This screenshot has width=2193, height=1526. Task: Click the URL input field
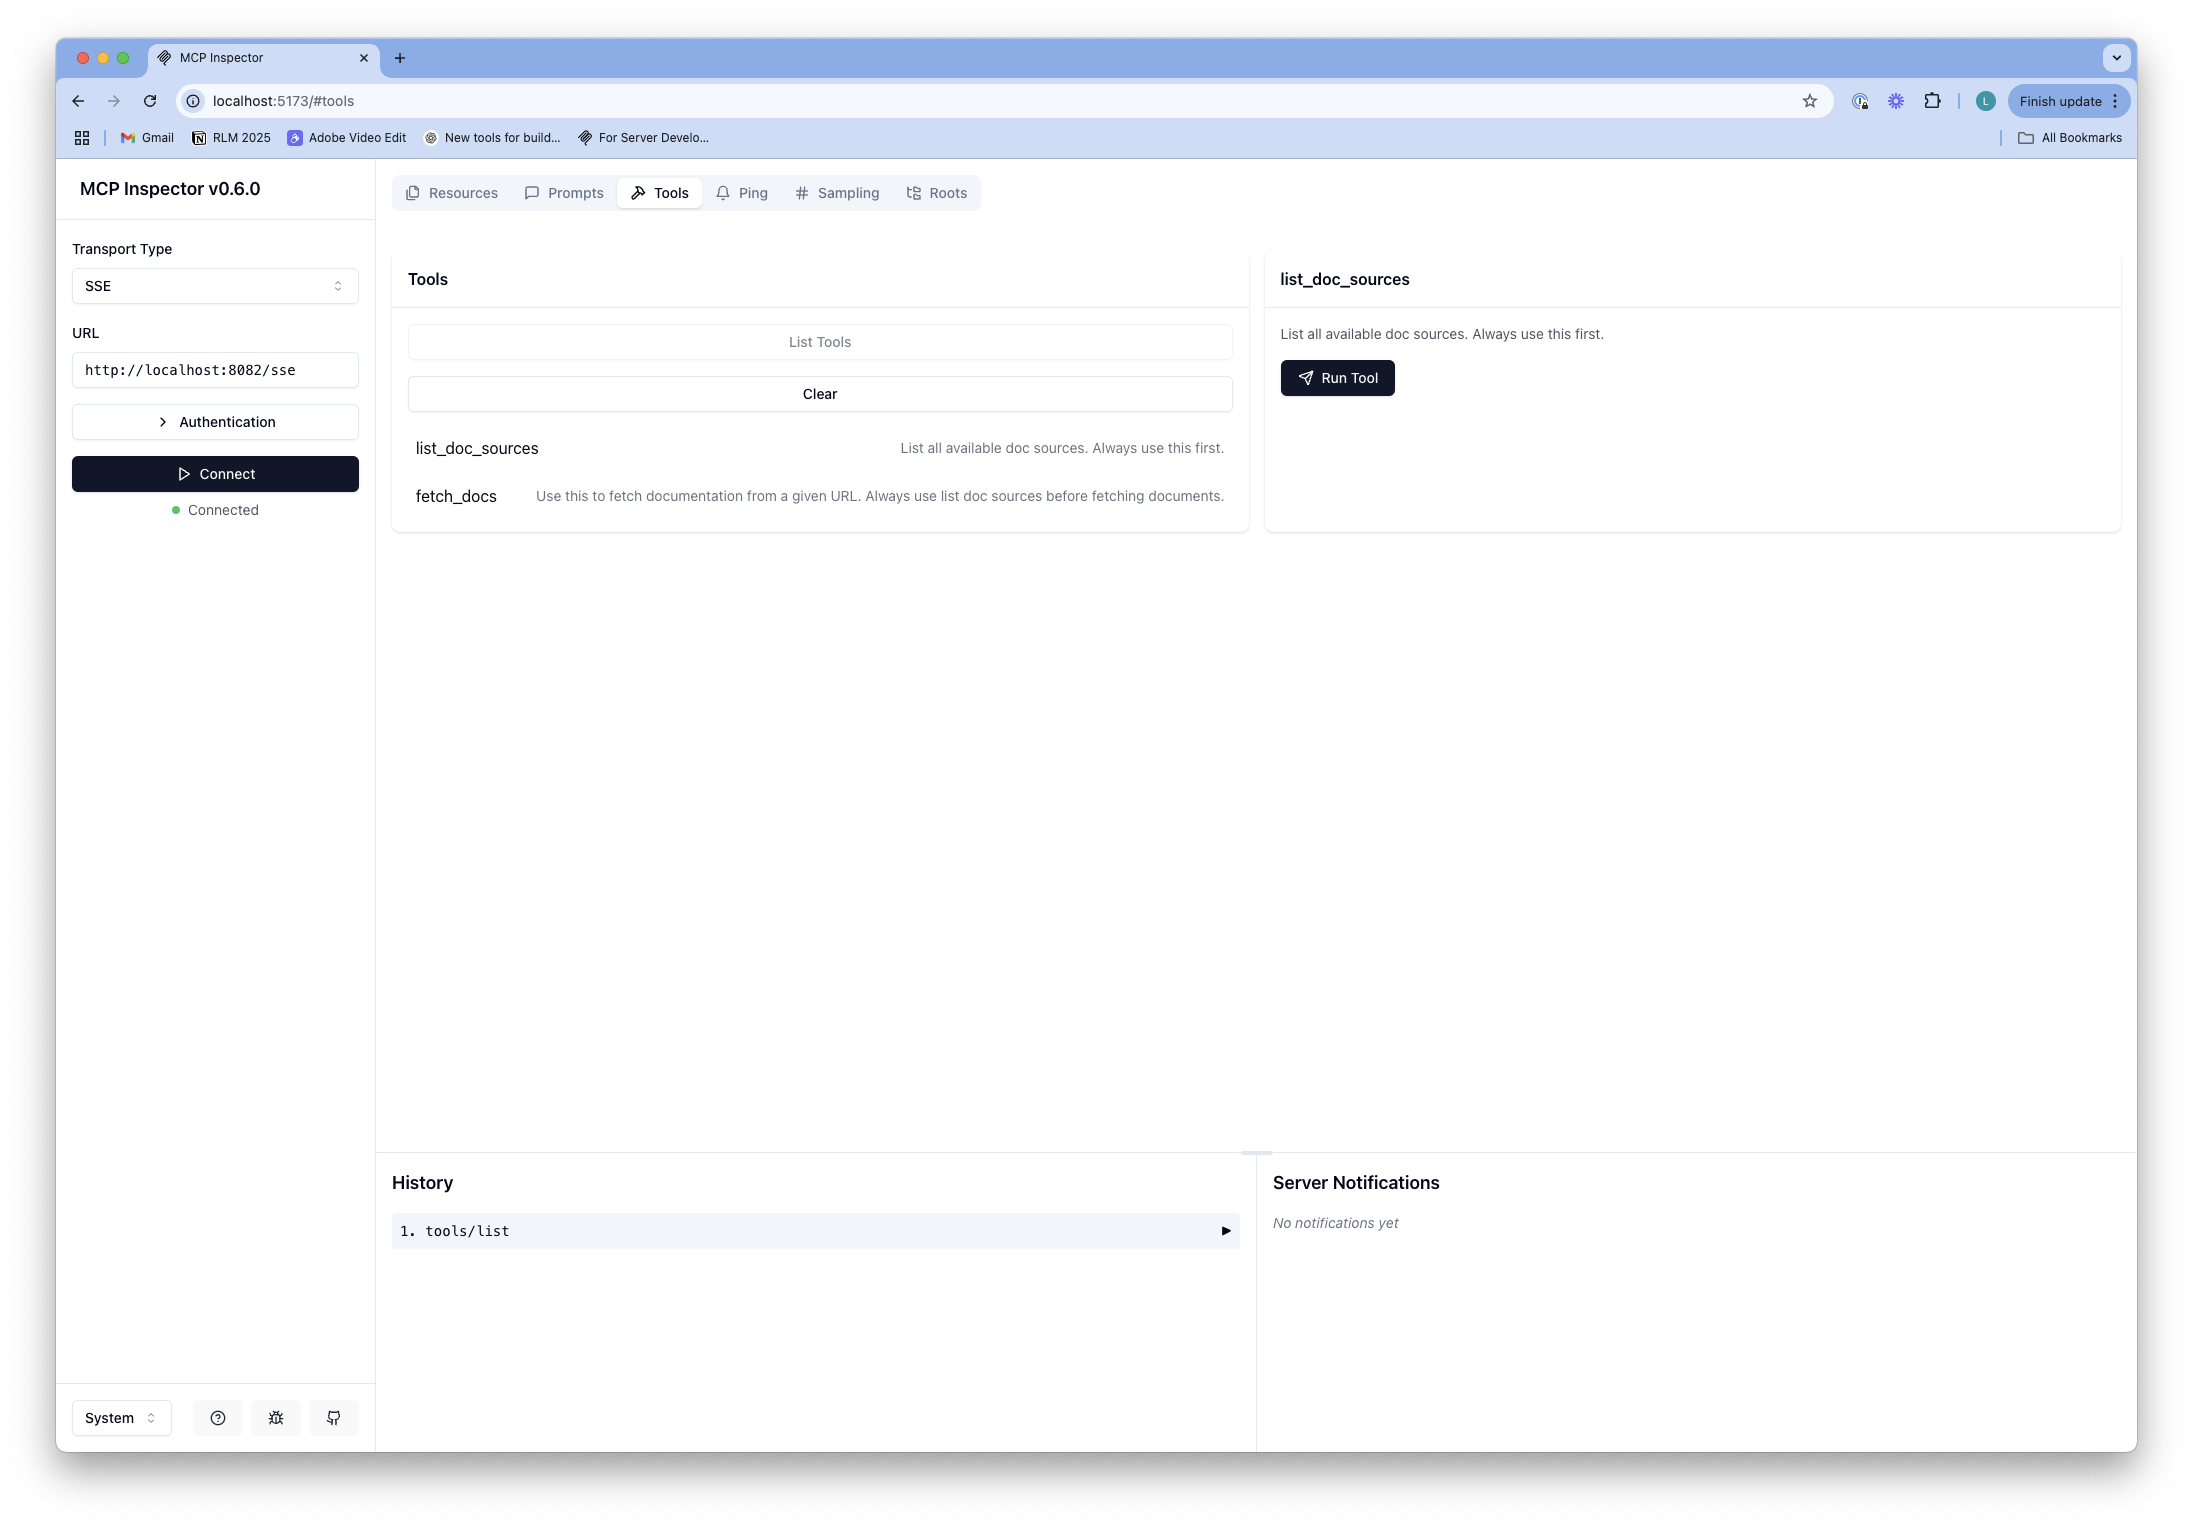point(215,370)
